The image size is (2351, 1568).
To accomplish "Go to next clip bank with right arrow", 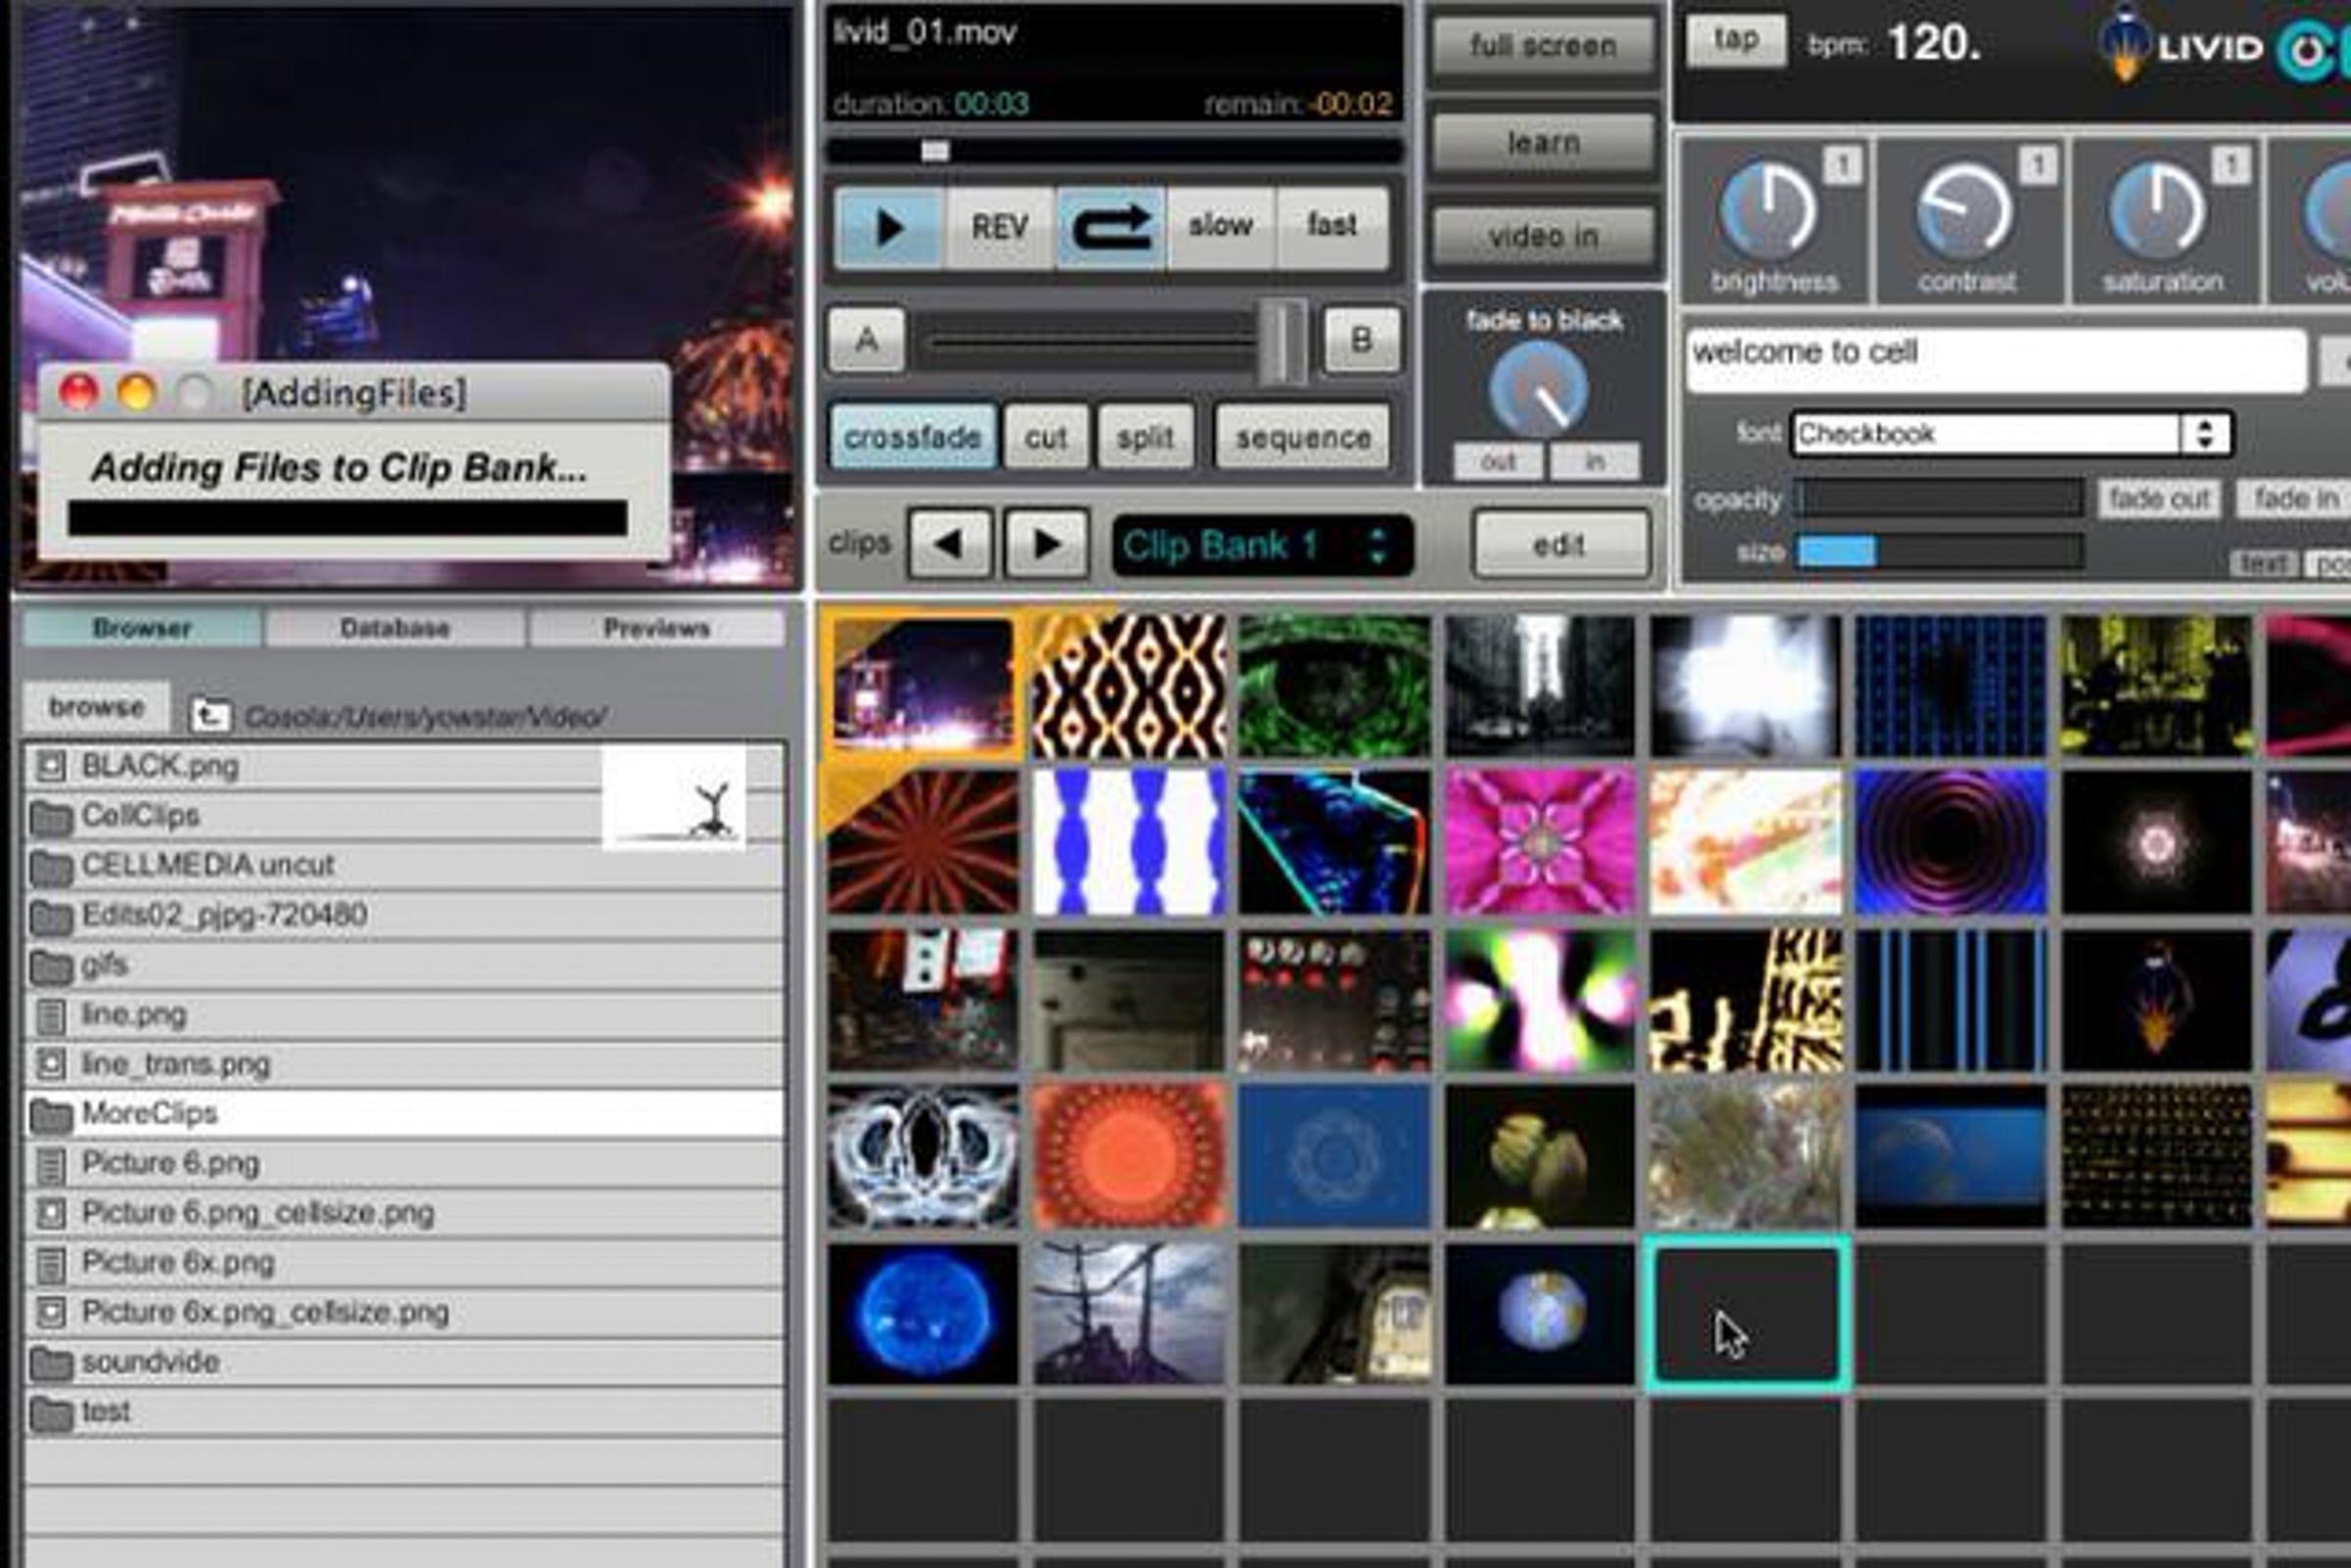I will click(1046, 544).
